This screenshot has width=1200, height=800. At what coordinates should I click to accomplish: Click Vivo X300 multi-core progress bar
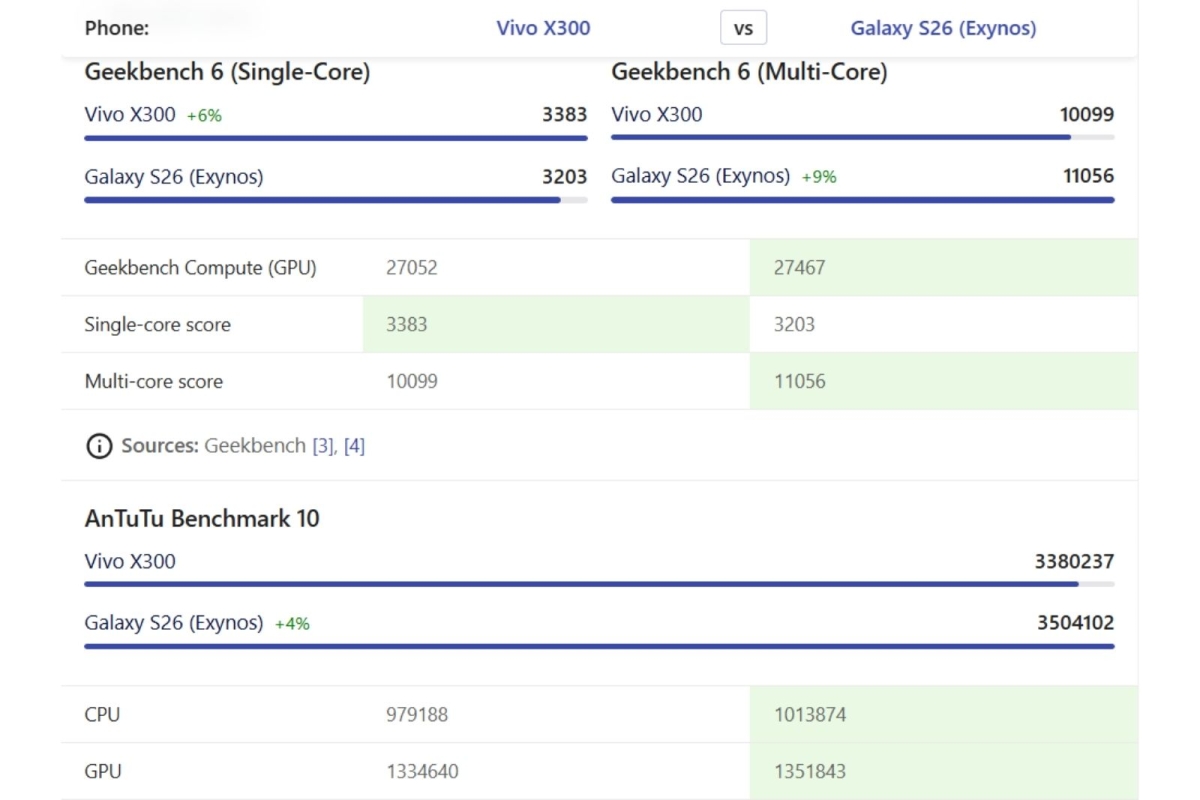point(862,137)
